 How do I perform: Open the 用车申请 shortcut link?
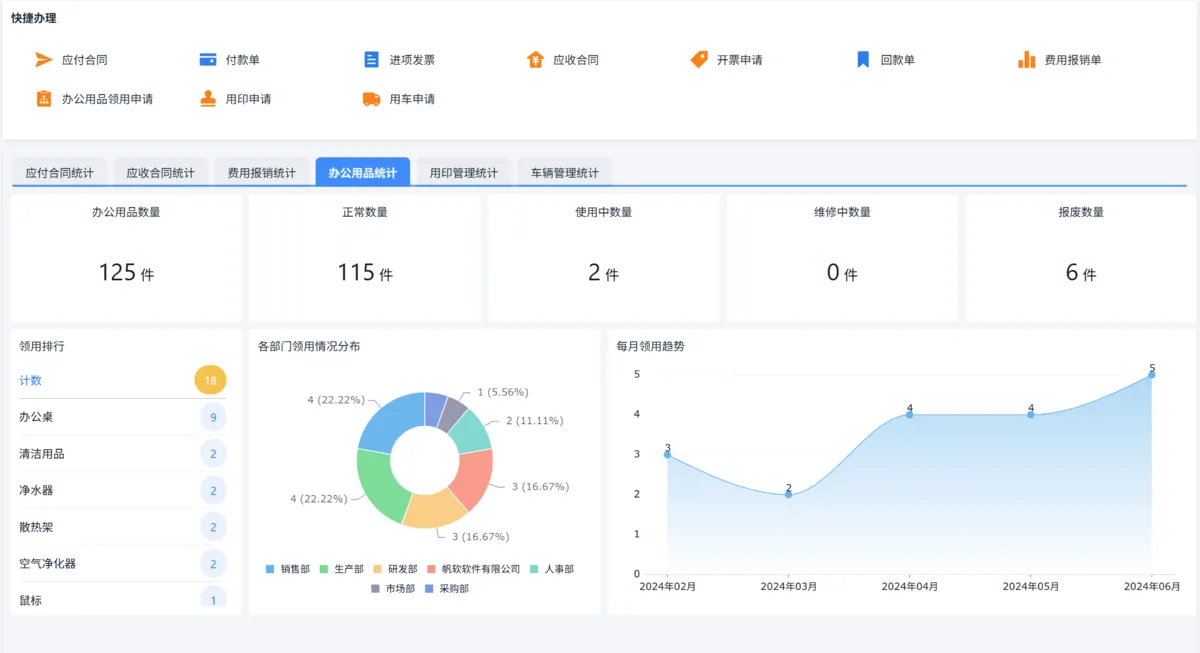(412, 99)
